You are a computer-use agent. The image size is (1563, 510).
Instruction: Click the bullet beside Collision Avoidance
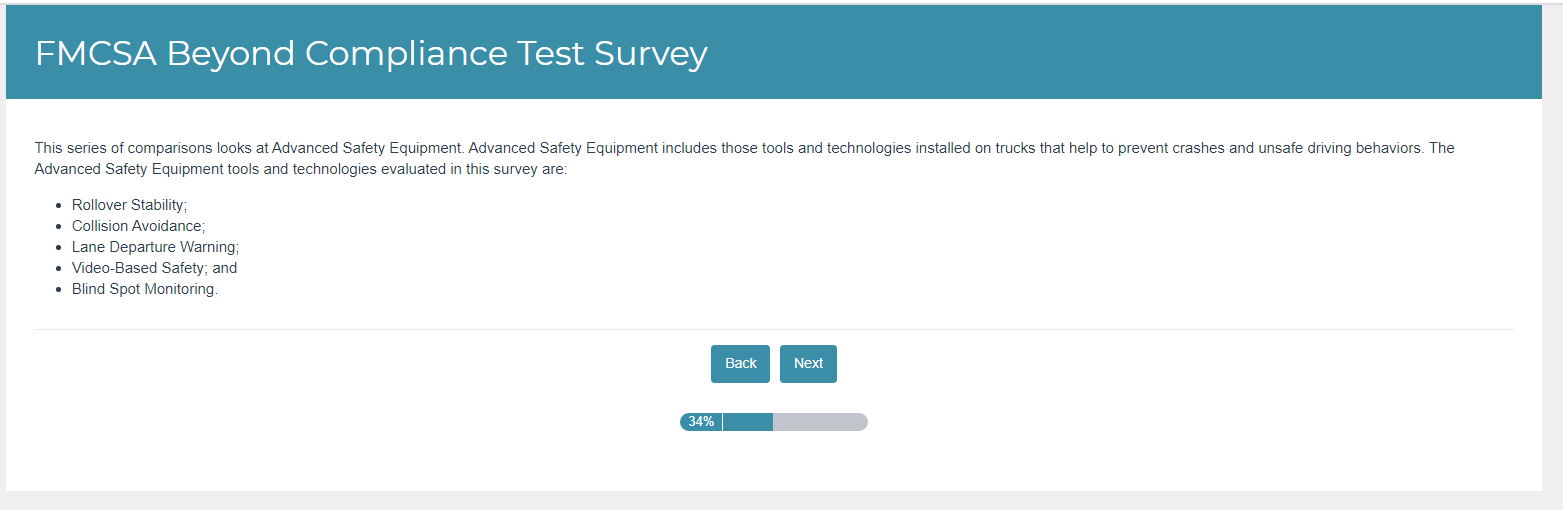click(60, 226)
